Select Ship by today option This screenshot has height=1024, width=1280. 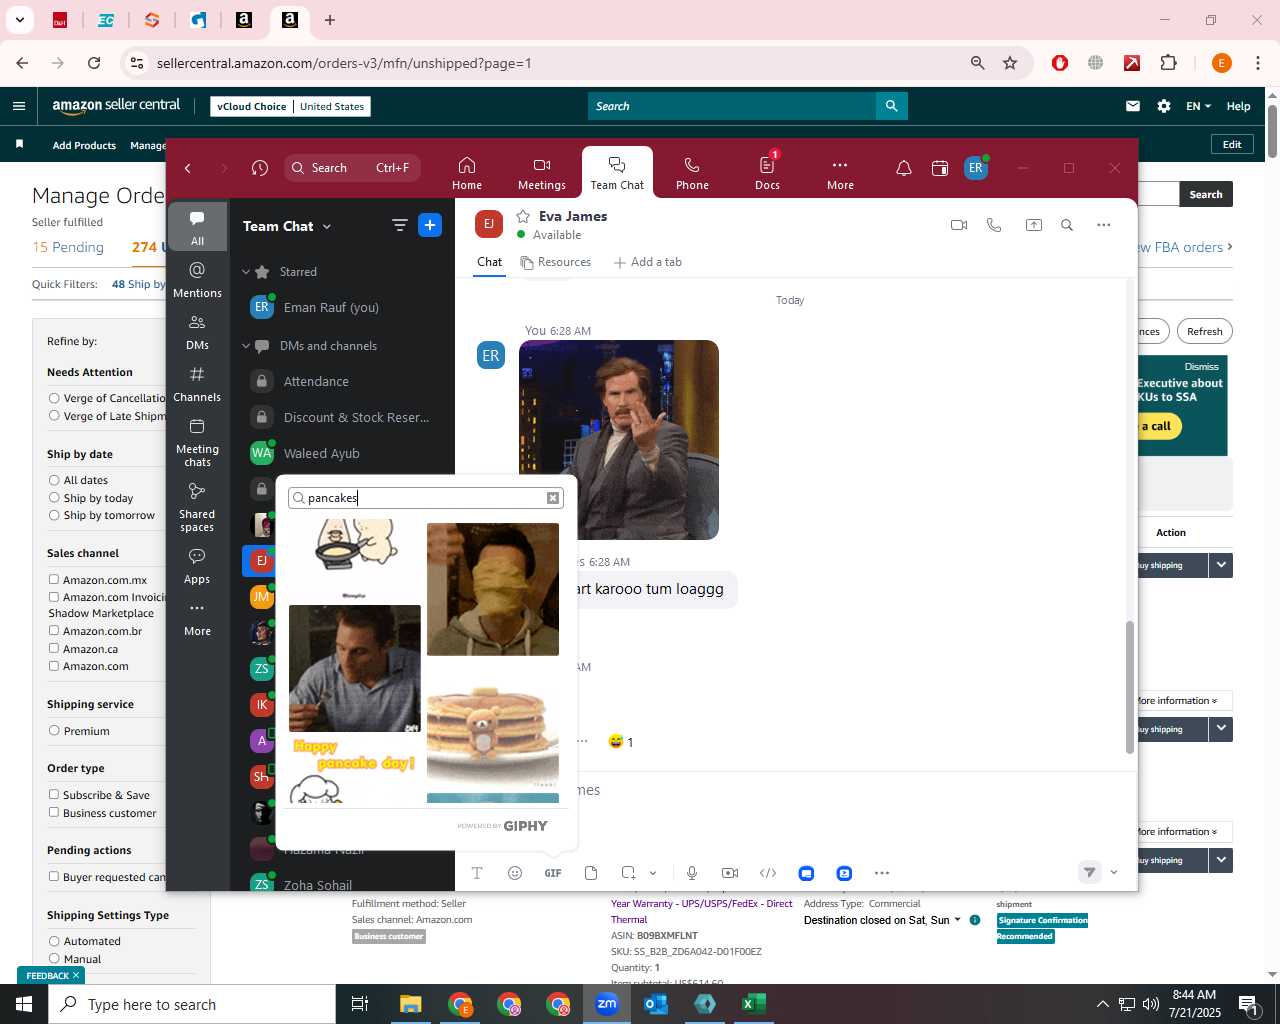click(54, 498)
